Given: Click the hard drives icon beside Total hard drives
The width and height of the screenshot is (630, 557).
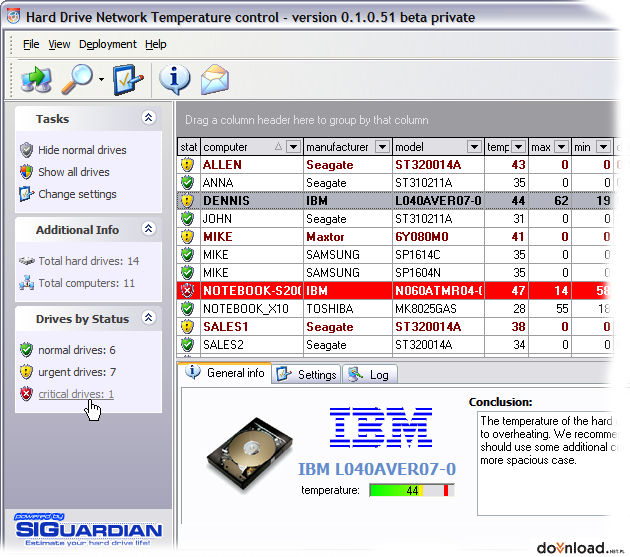Looking at the screenshot, I should 27,261.
